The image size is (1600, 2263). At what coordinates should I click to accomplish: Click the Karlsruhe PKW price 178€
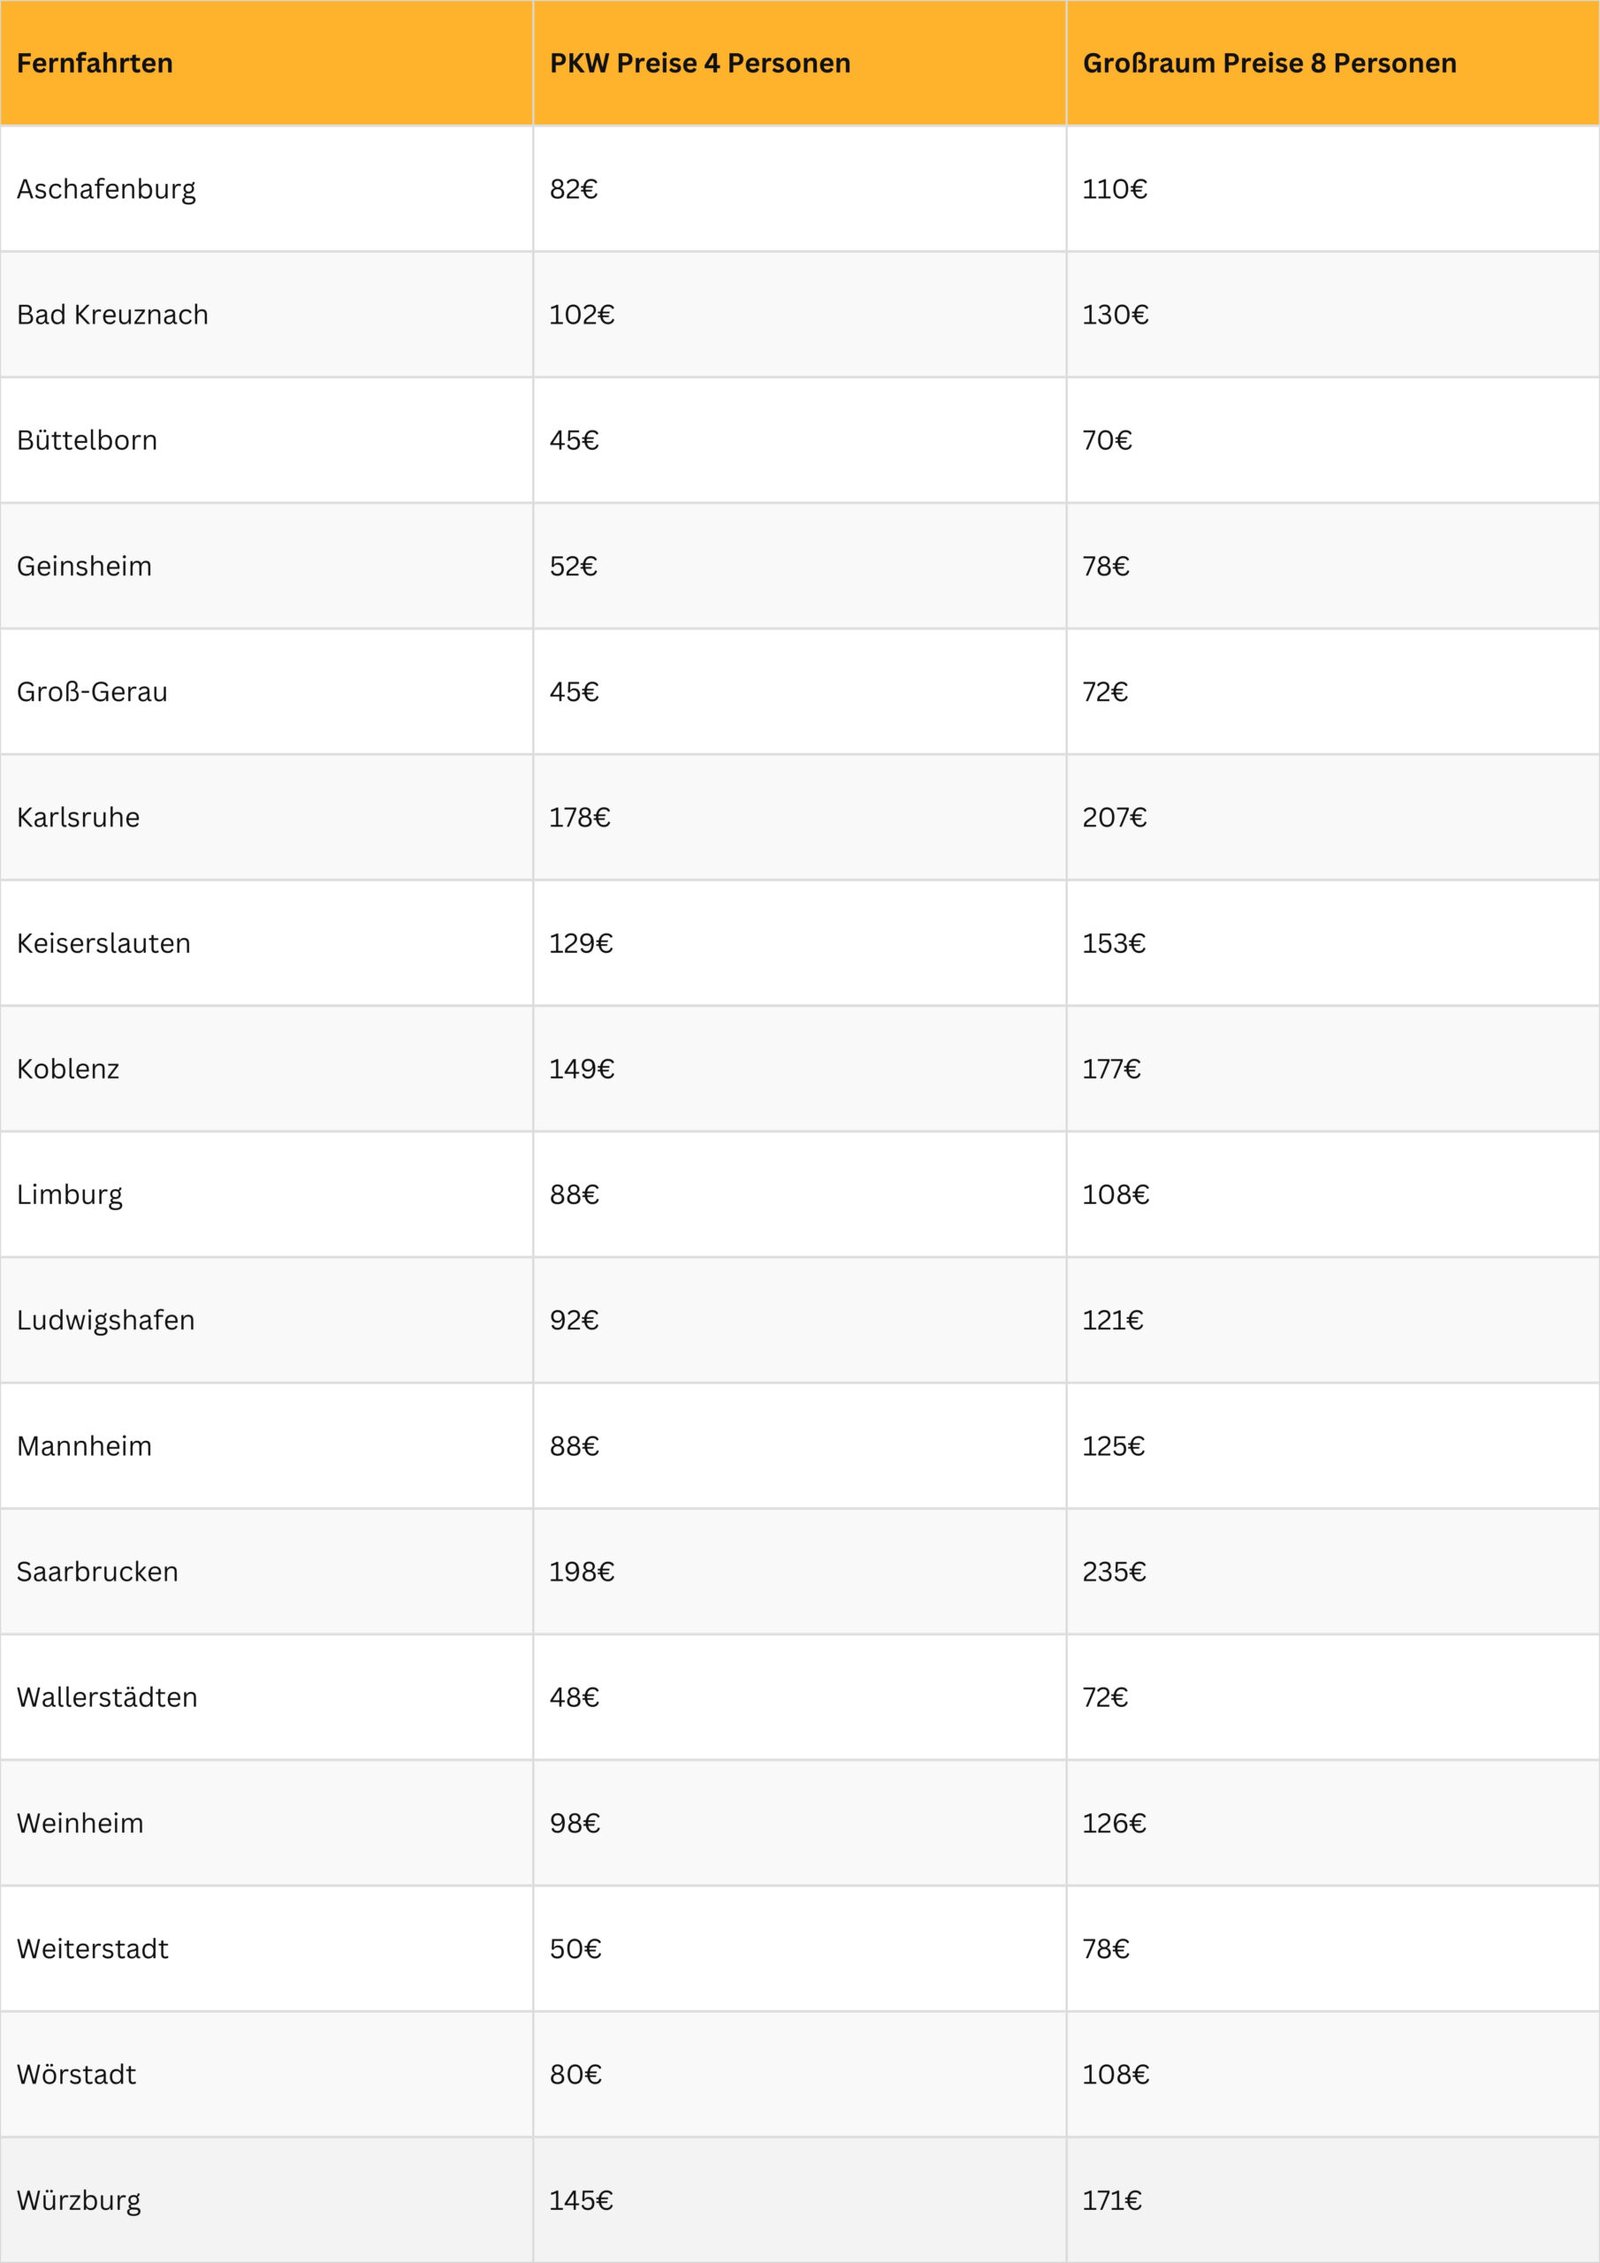coord(579,818)
